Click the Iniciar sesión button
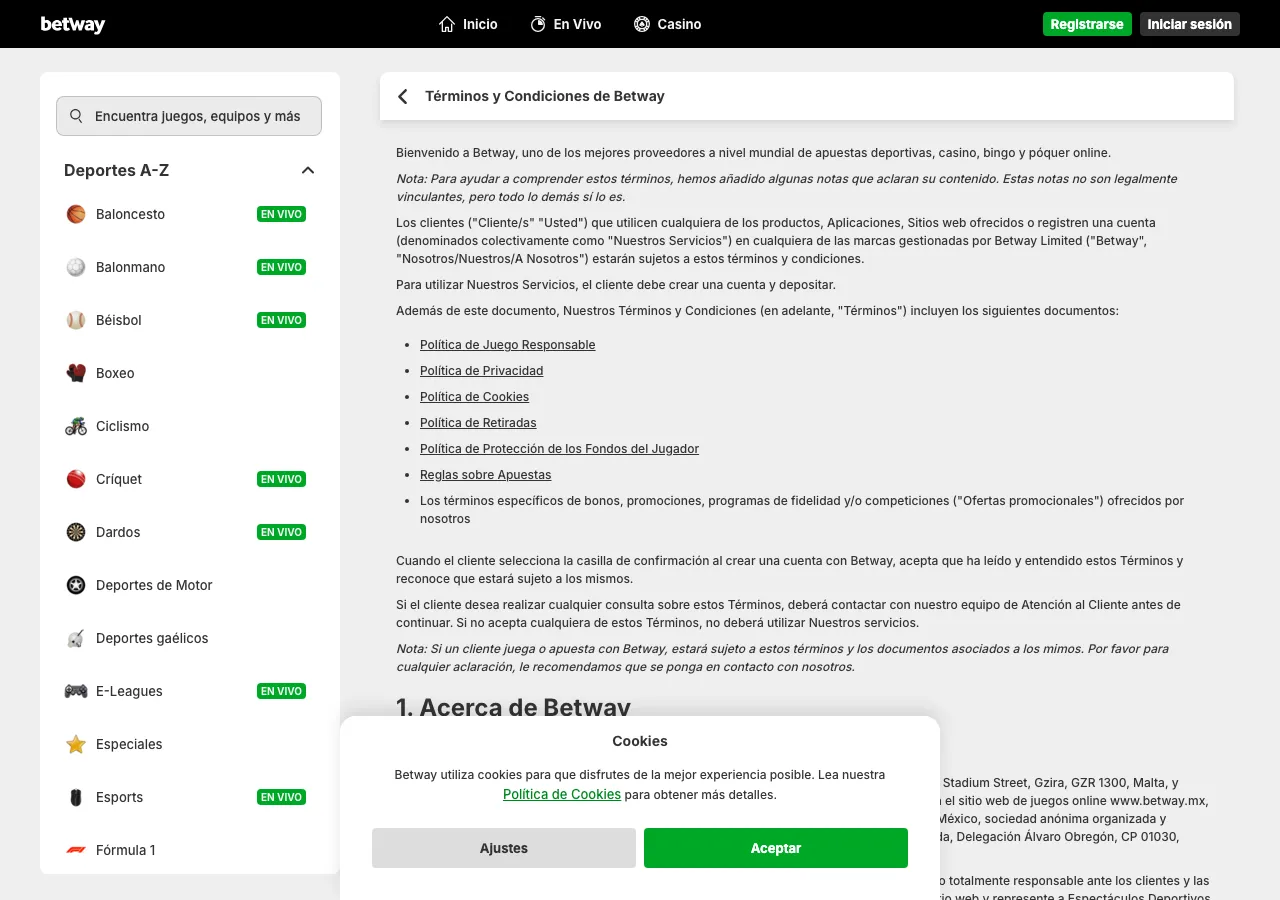This screenshot has height=900, width=1280. pos(1190,24)
